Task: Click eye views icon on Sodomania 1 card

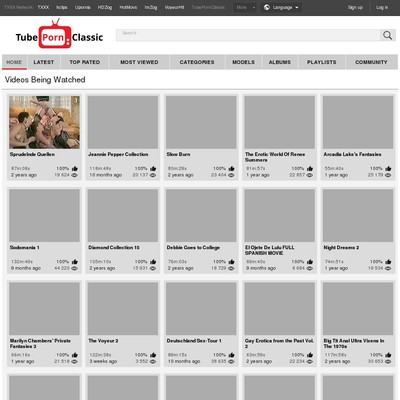Action: [x=75, y=268]
